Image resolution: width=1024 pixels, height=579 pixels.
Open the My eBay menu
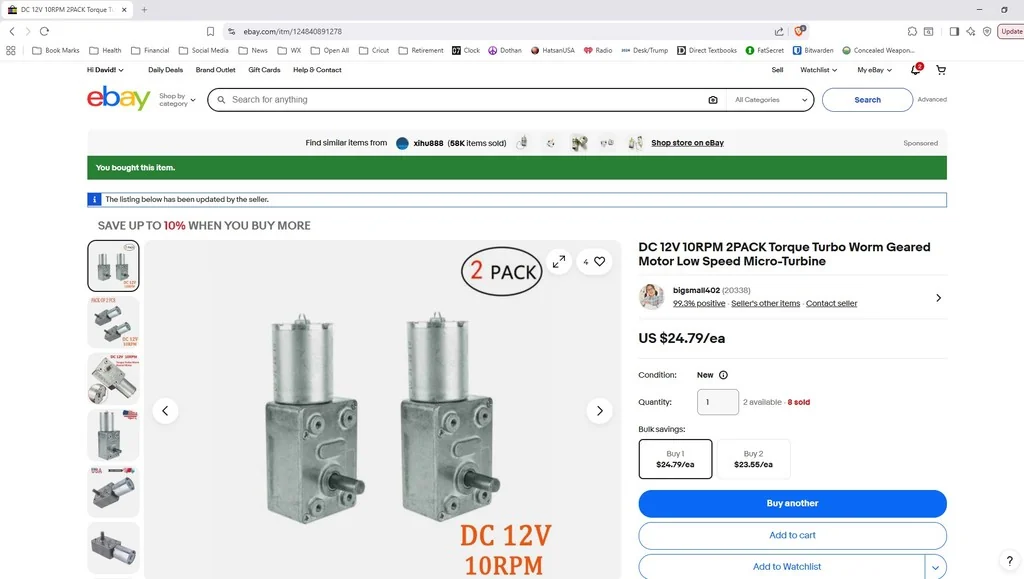[874, 70]
